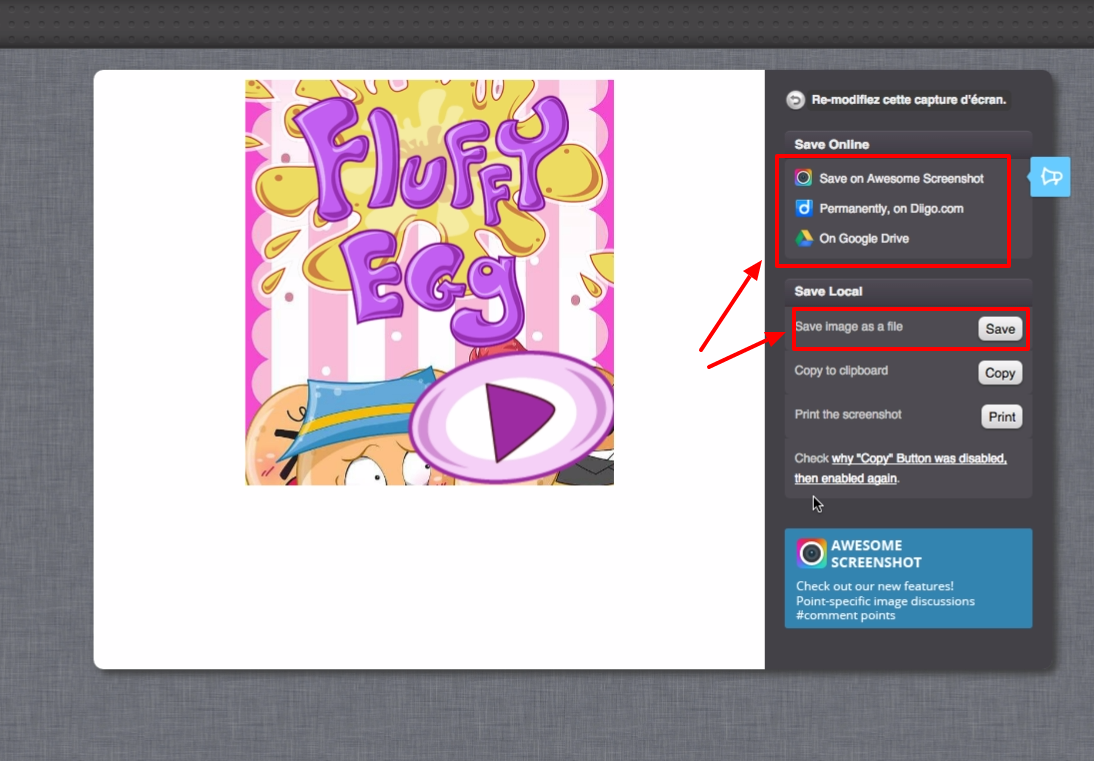Viewport: 1094px width, 761px height.
Task: Click the Save Online section header
Action: pyautogui.click(x=832, y=145)
